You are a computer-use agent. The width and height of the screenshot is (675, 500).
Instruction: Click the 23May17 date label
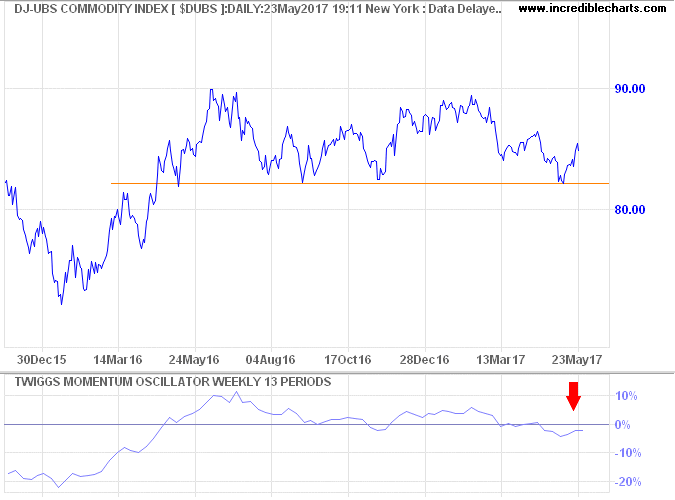577,360
